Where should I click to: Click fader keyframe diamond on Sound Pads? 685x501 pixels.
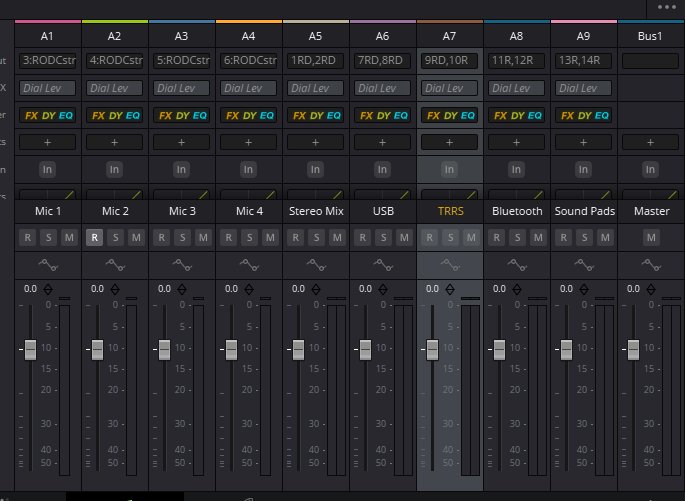[584, 289]
